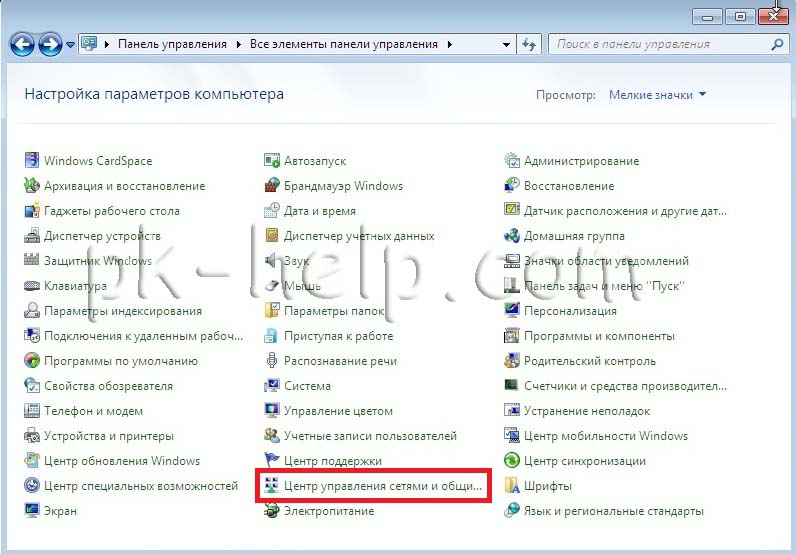Screen dimensions: 796x554
Task: Click the refresh button beside address bar
Action: click(x=529, y=44)
